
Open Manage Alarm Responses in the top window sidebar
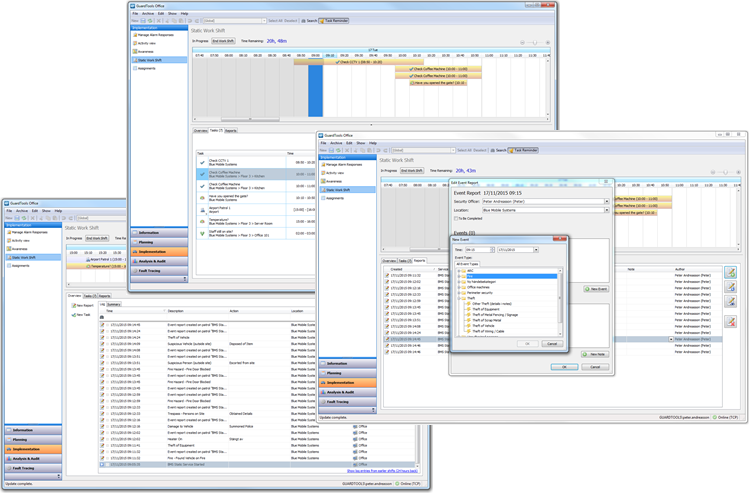(x=155, y=35)
